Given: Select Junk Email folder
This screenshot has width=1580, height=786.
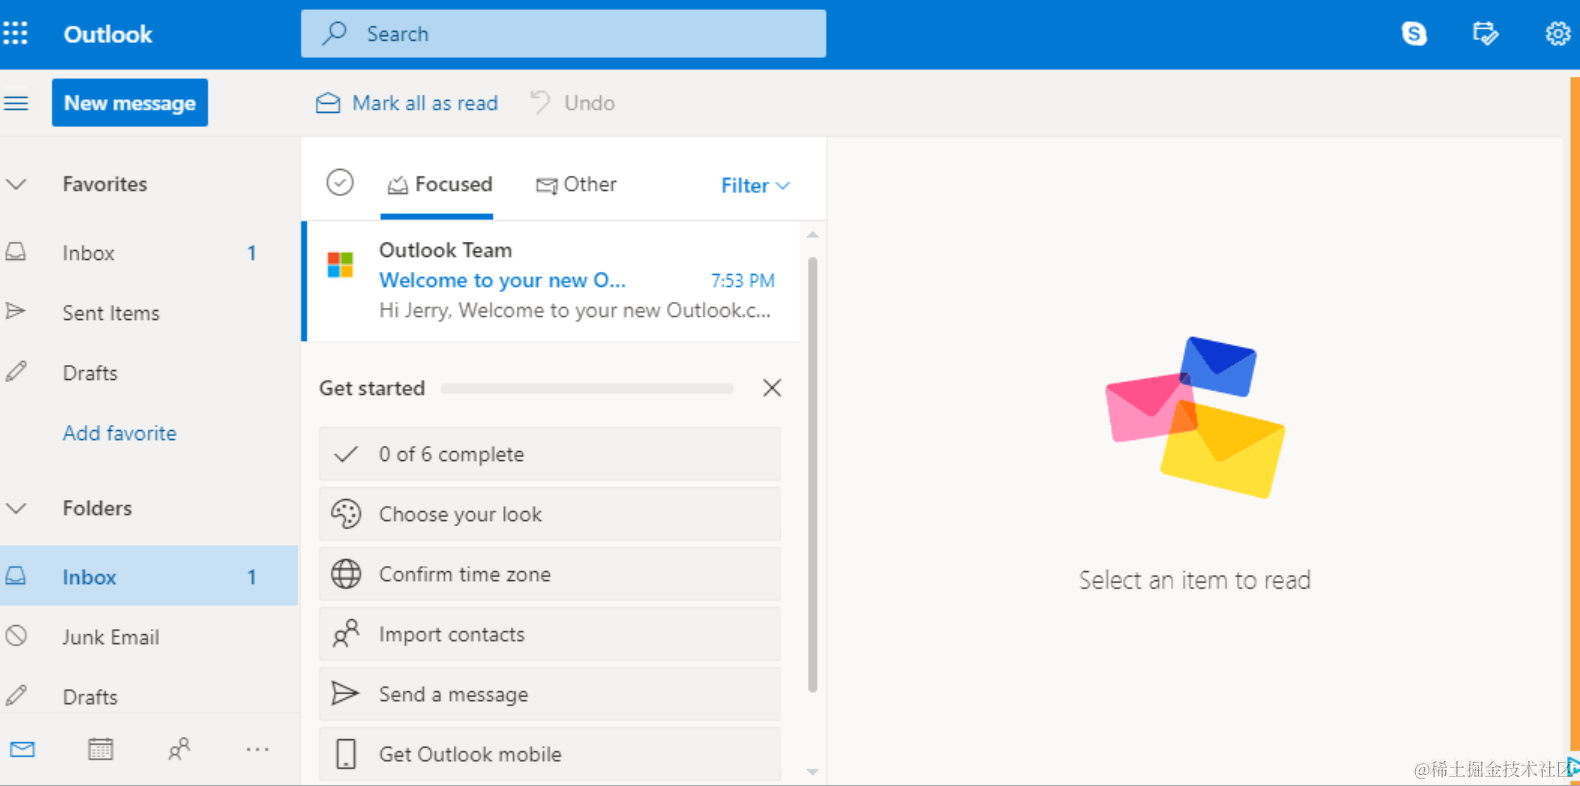Looking at the screenshot, I should point(149,637).
